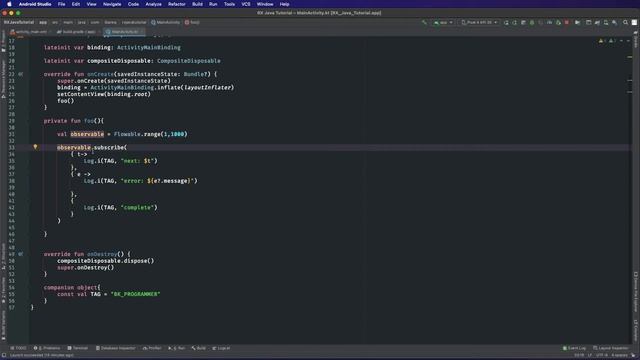Screen dimensions: 640x360
Task: Open the Terminal tool window
Action: pyautogui.click(x=78, y=348)
